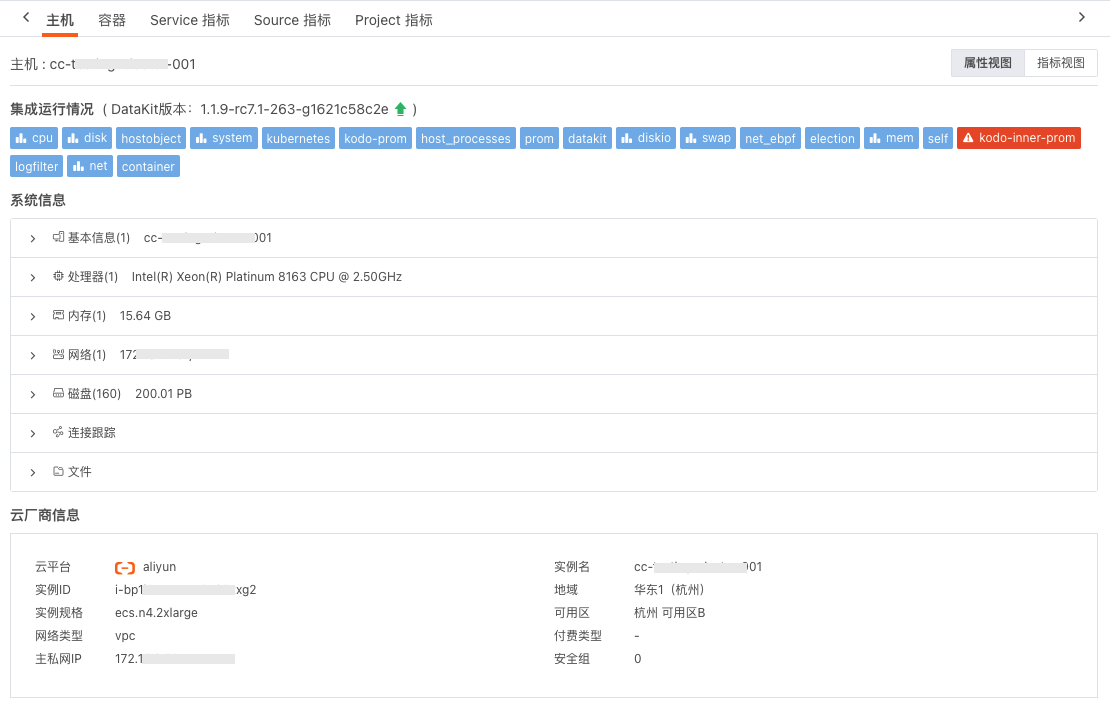Click the hostobject integration tag
Image resolution: width=1110 pixels, height=715 pixels.
(151, 138)
